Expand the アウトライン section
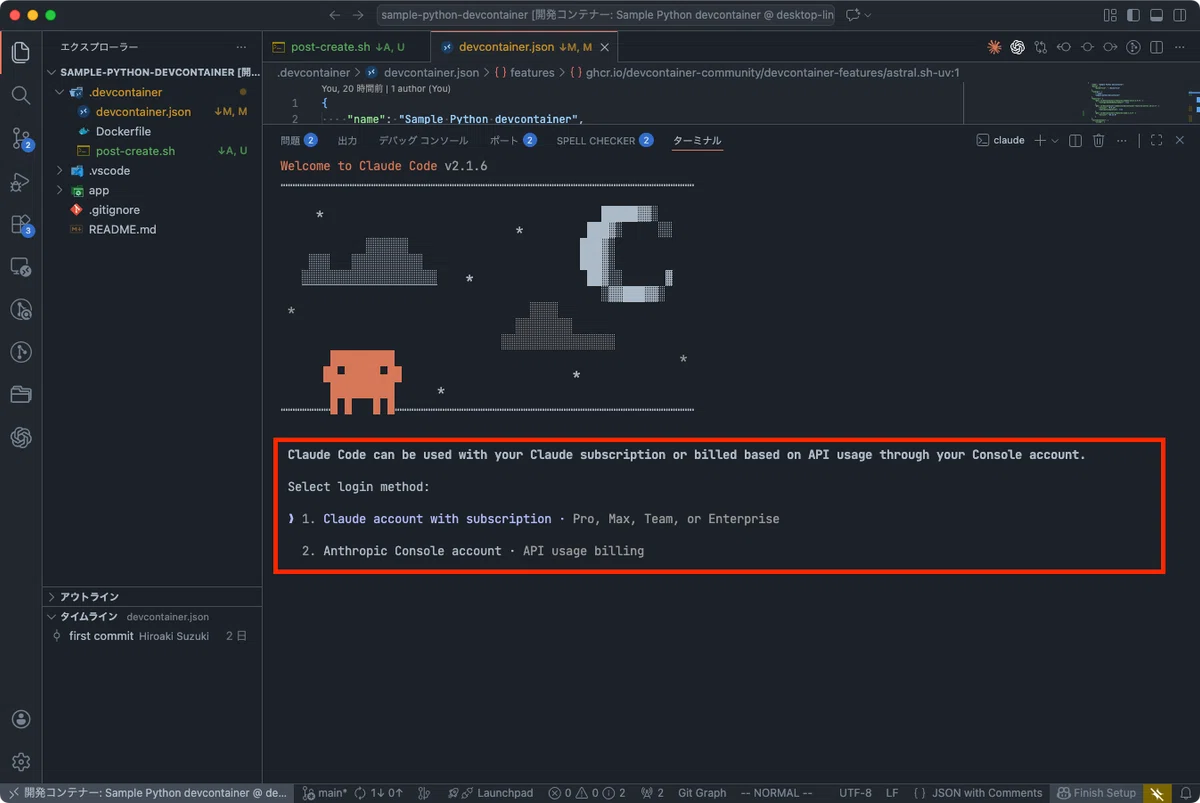 coord(152,597)
